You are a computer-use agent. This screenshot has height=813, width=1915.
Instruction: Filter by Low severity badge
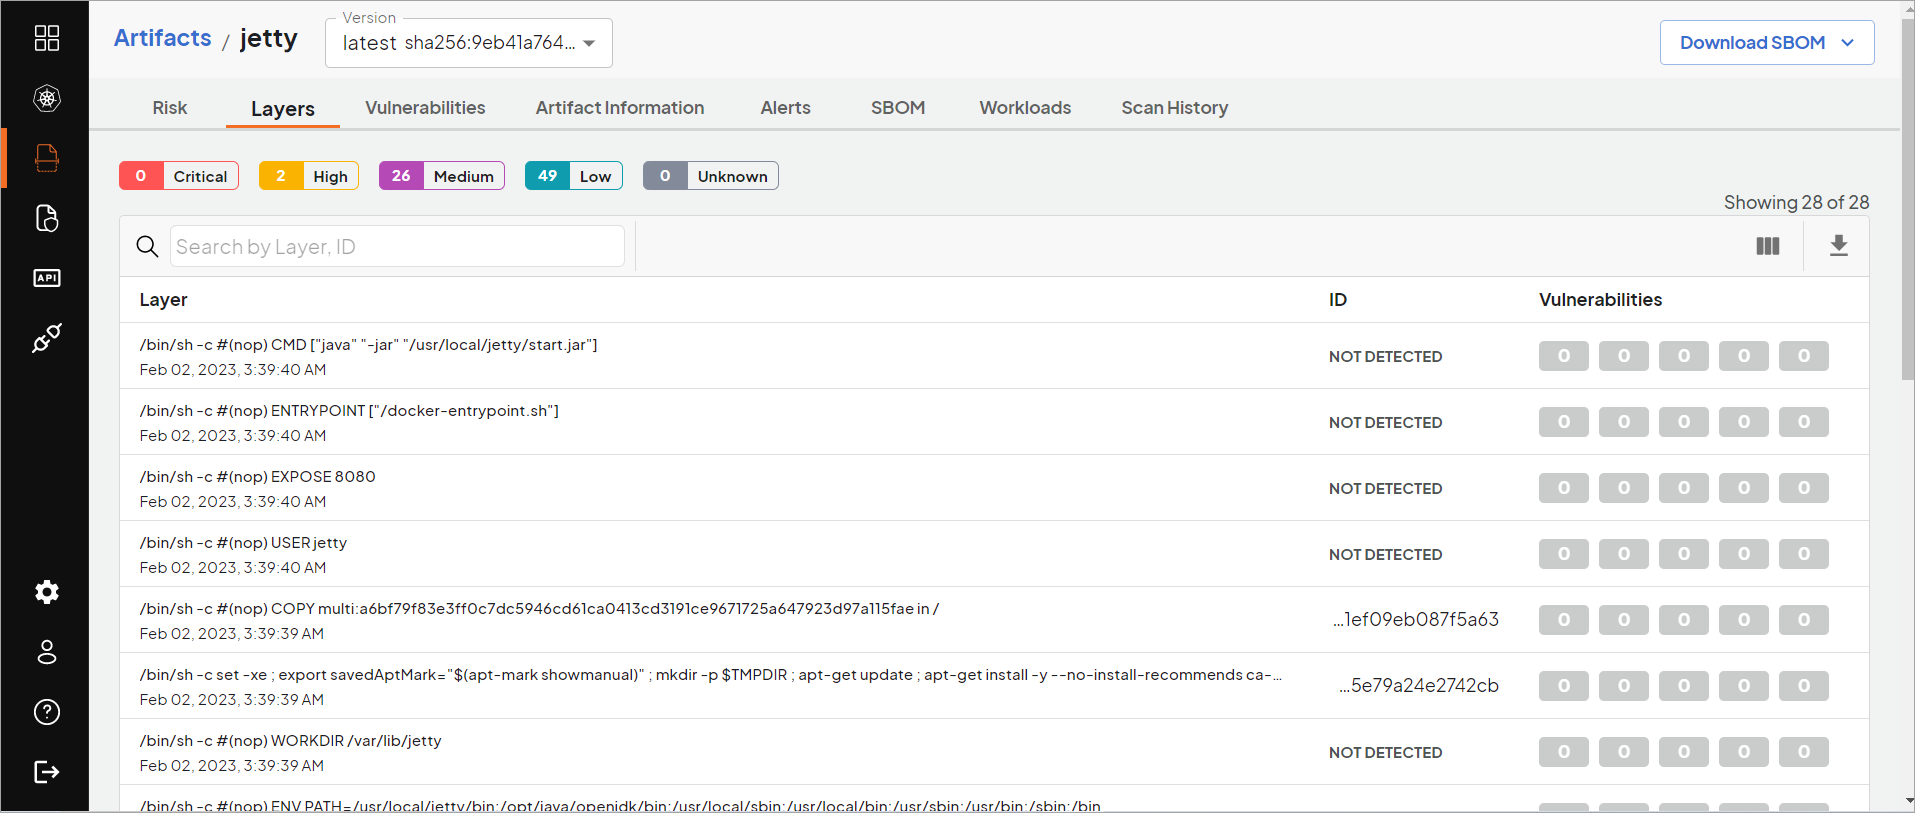(574, 176)
